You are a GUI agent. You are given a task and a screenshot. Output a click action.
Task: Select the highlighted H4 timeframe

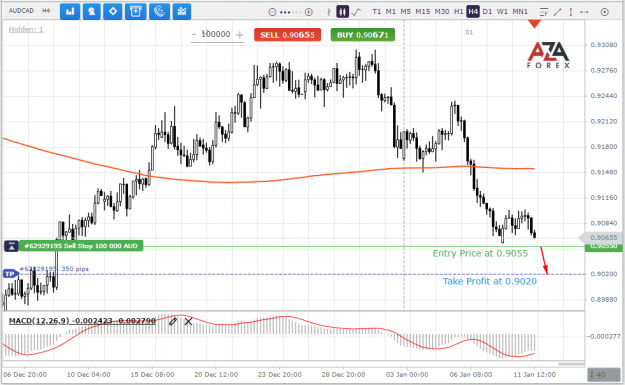473,12
